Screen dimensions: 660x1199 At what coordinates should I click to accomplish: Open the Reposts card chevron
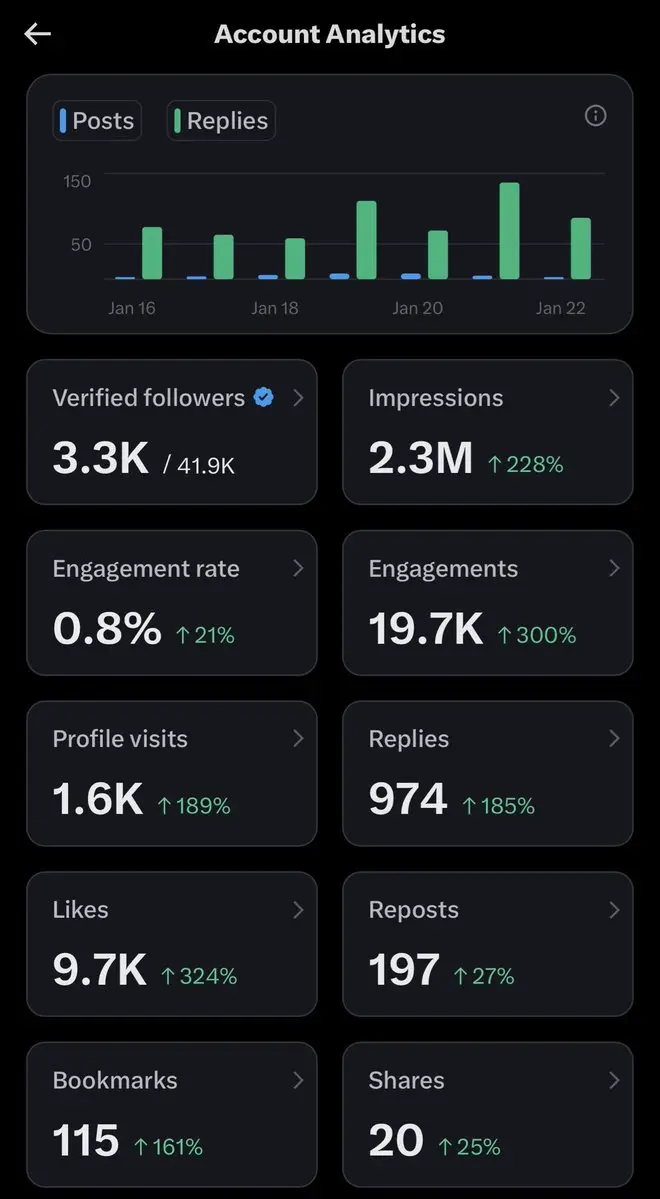pos(613,909)
